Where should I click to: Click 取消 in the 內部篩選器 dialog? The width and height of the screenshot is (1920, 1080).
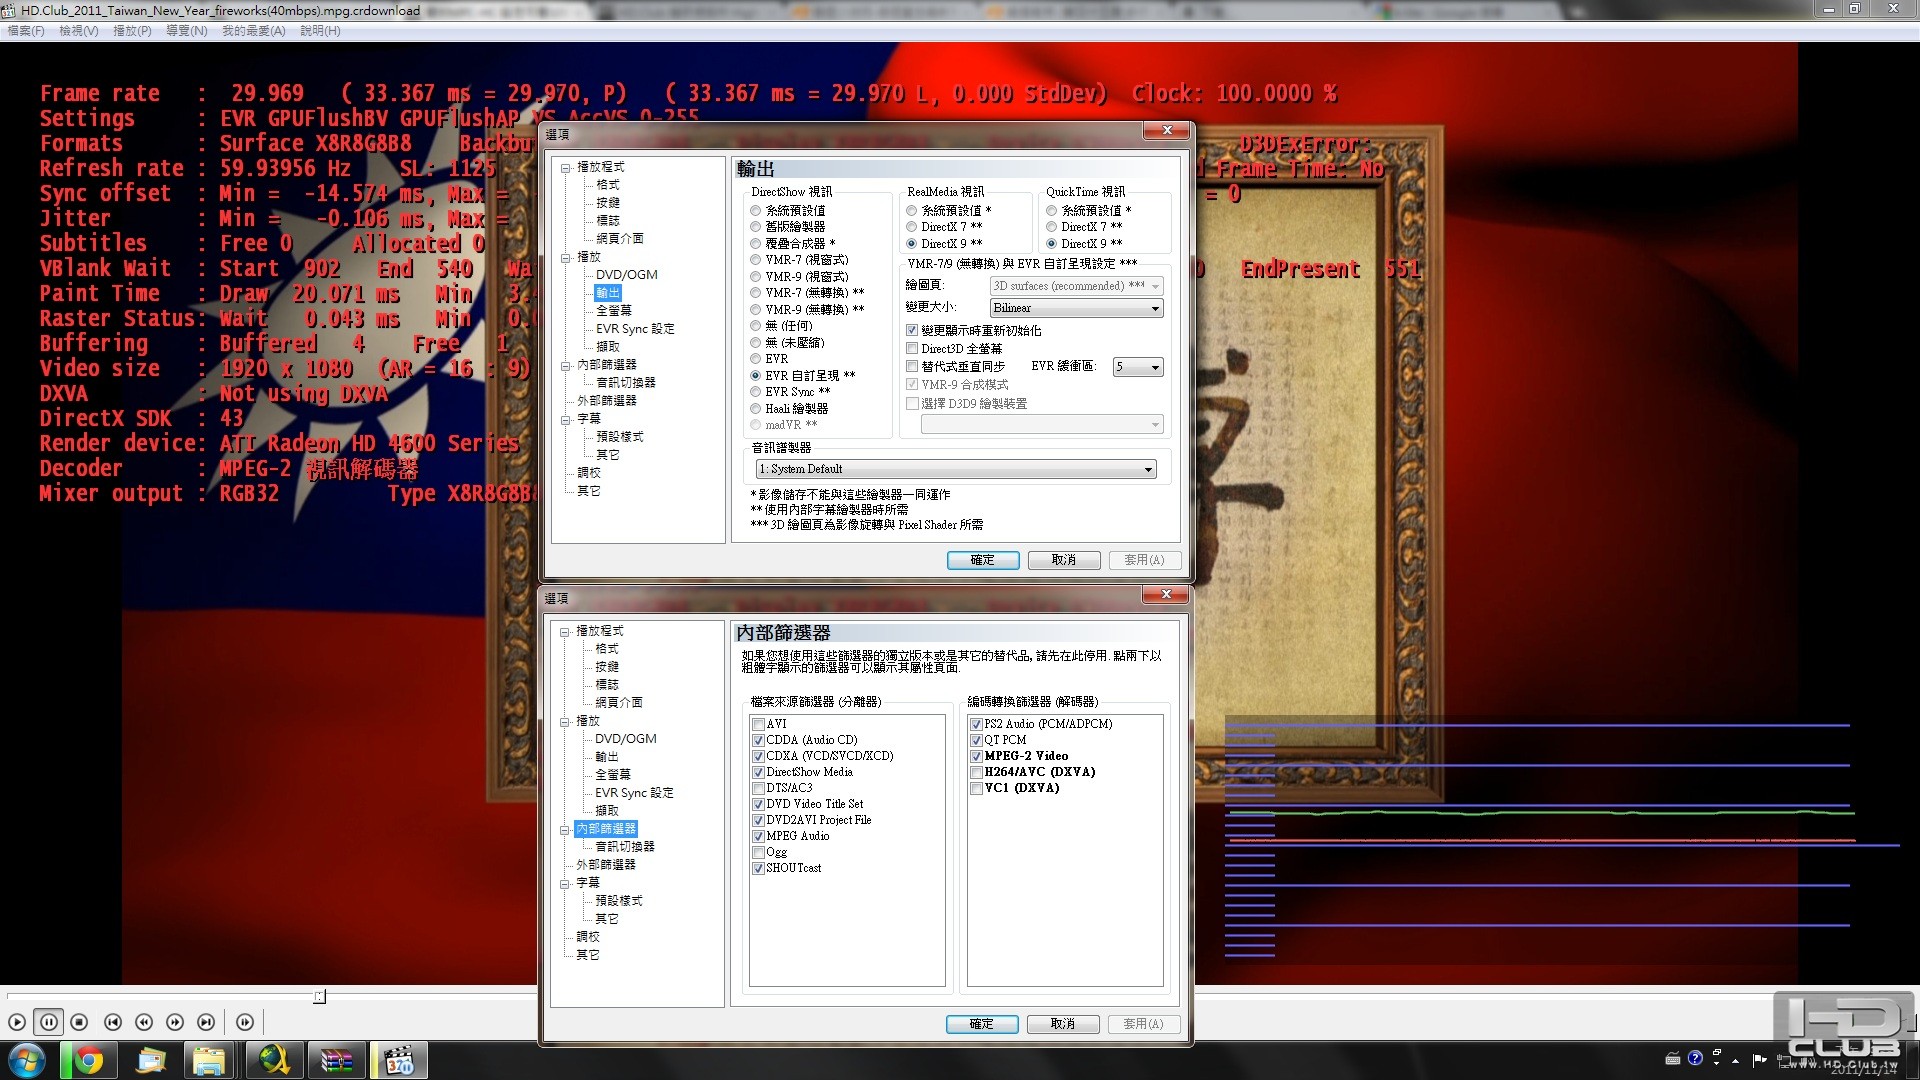pyautogui.click(x=1063, y=1024)
